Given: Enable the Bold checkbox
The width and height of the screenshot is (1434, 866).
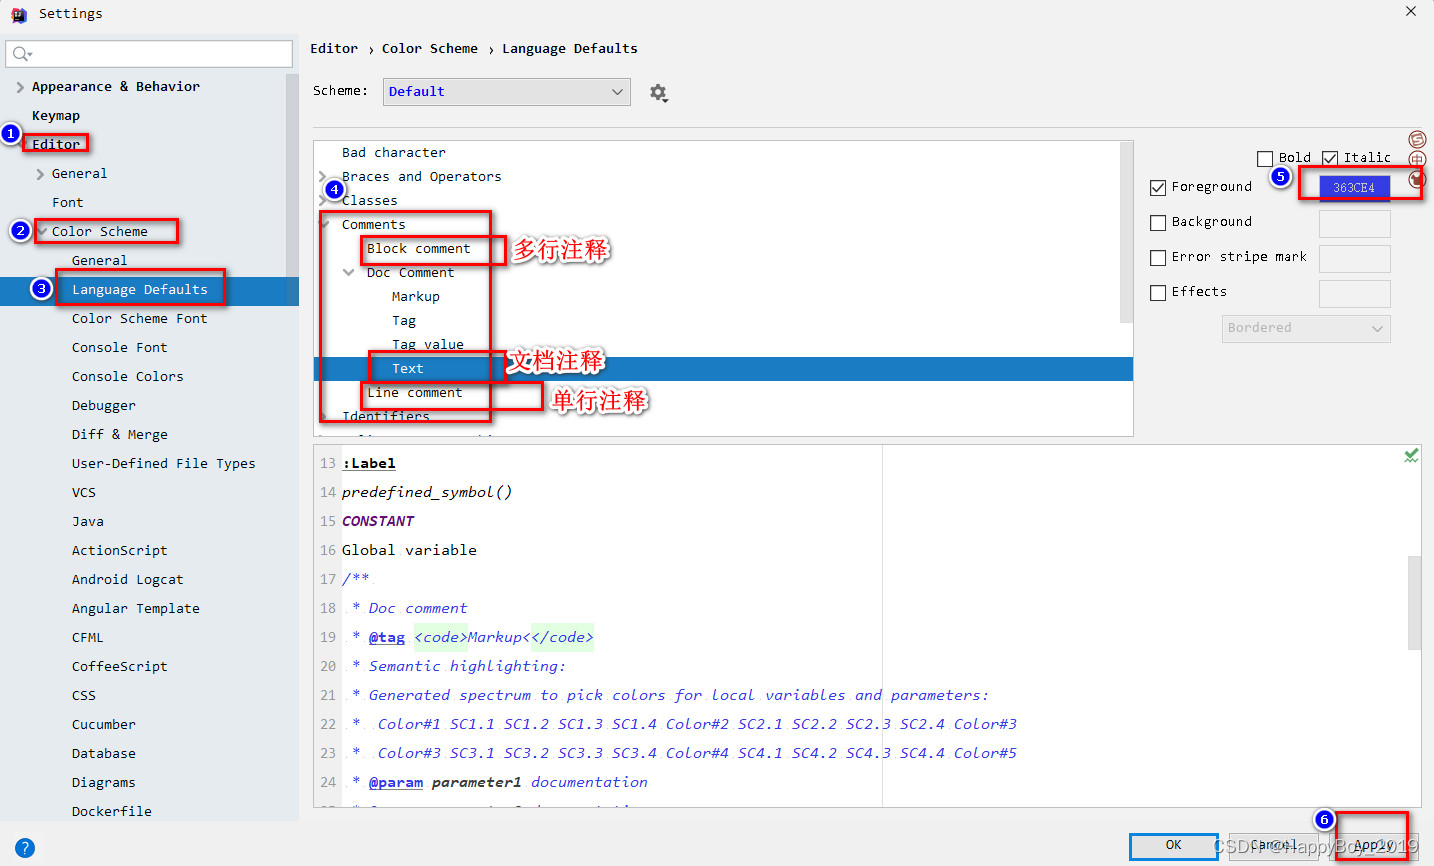Looking at the screenshot, I should (x=1266, y=157).
